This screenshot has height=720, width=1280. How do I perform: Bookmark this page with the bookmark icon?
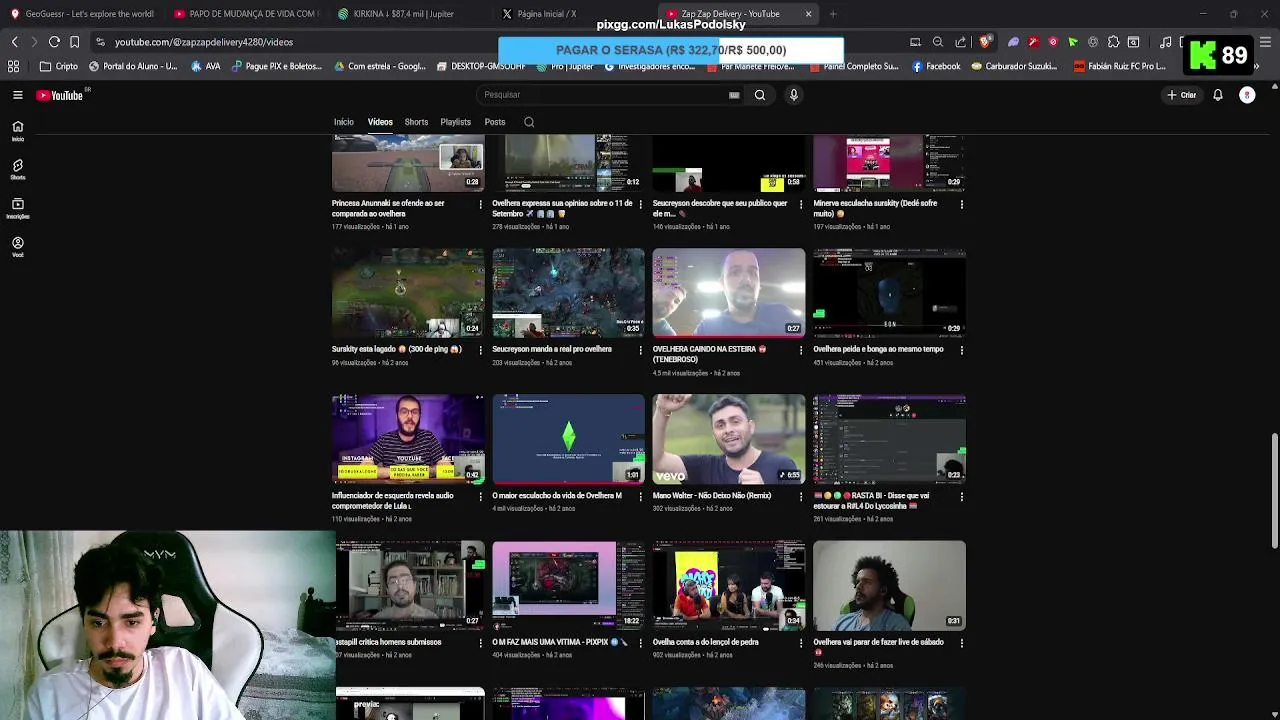[x=74, y=42]
